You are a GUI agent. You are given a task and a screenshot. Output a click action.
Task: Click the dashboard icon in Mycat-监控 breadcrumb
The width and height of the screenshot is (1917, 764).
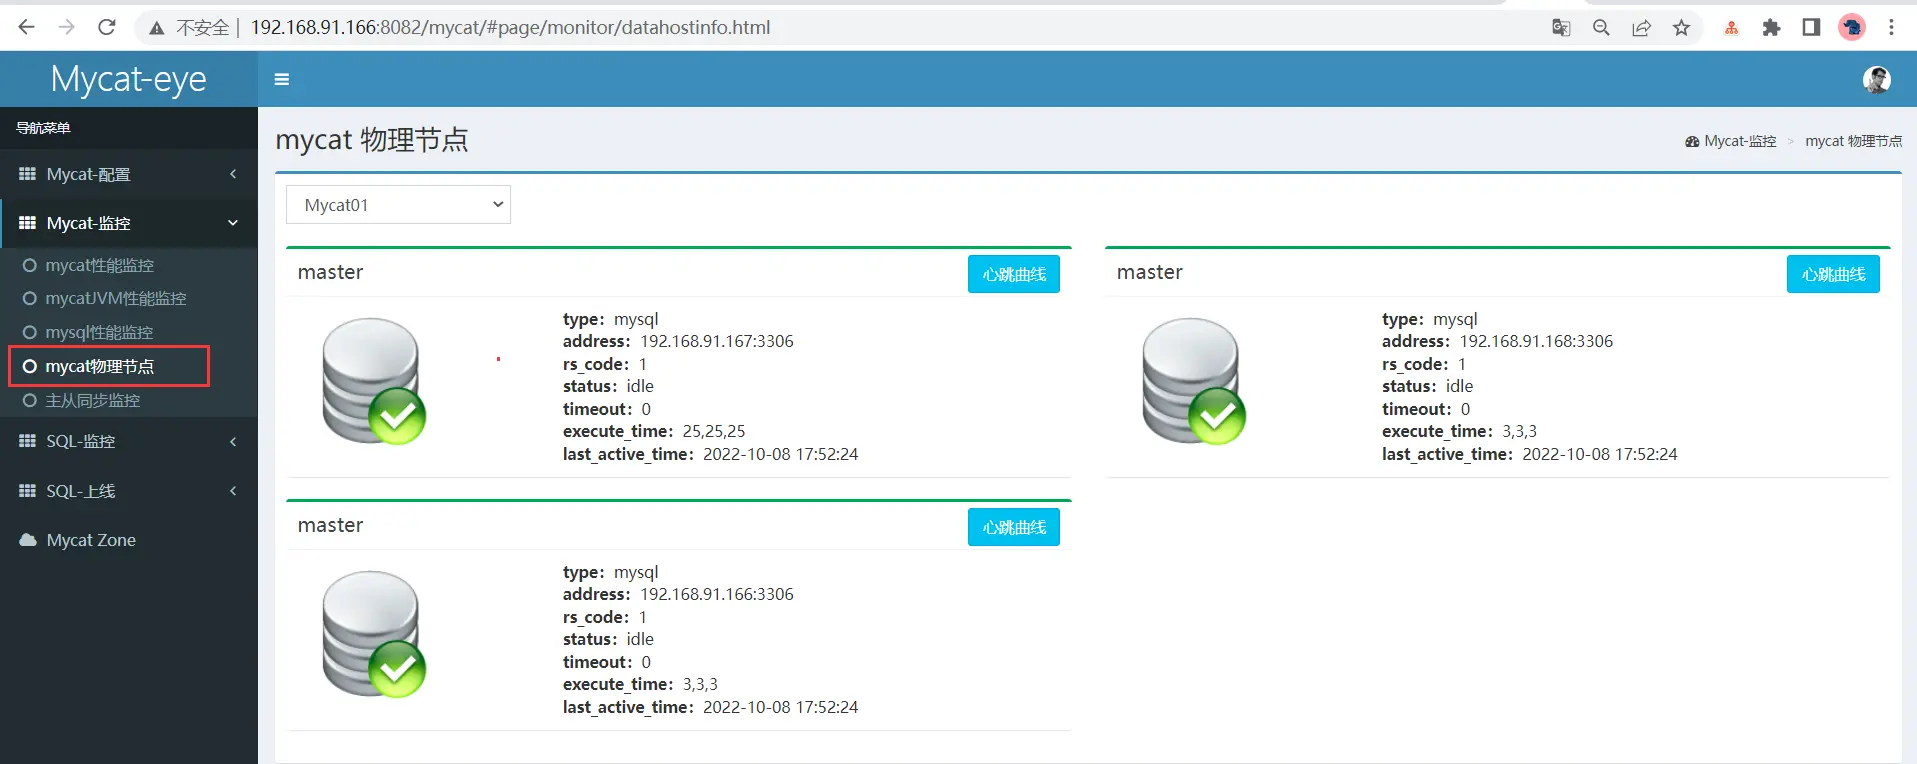tap(1692, 142)
